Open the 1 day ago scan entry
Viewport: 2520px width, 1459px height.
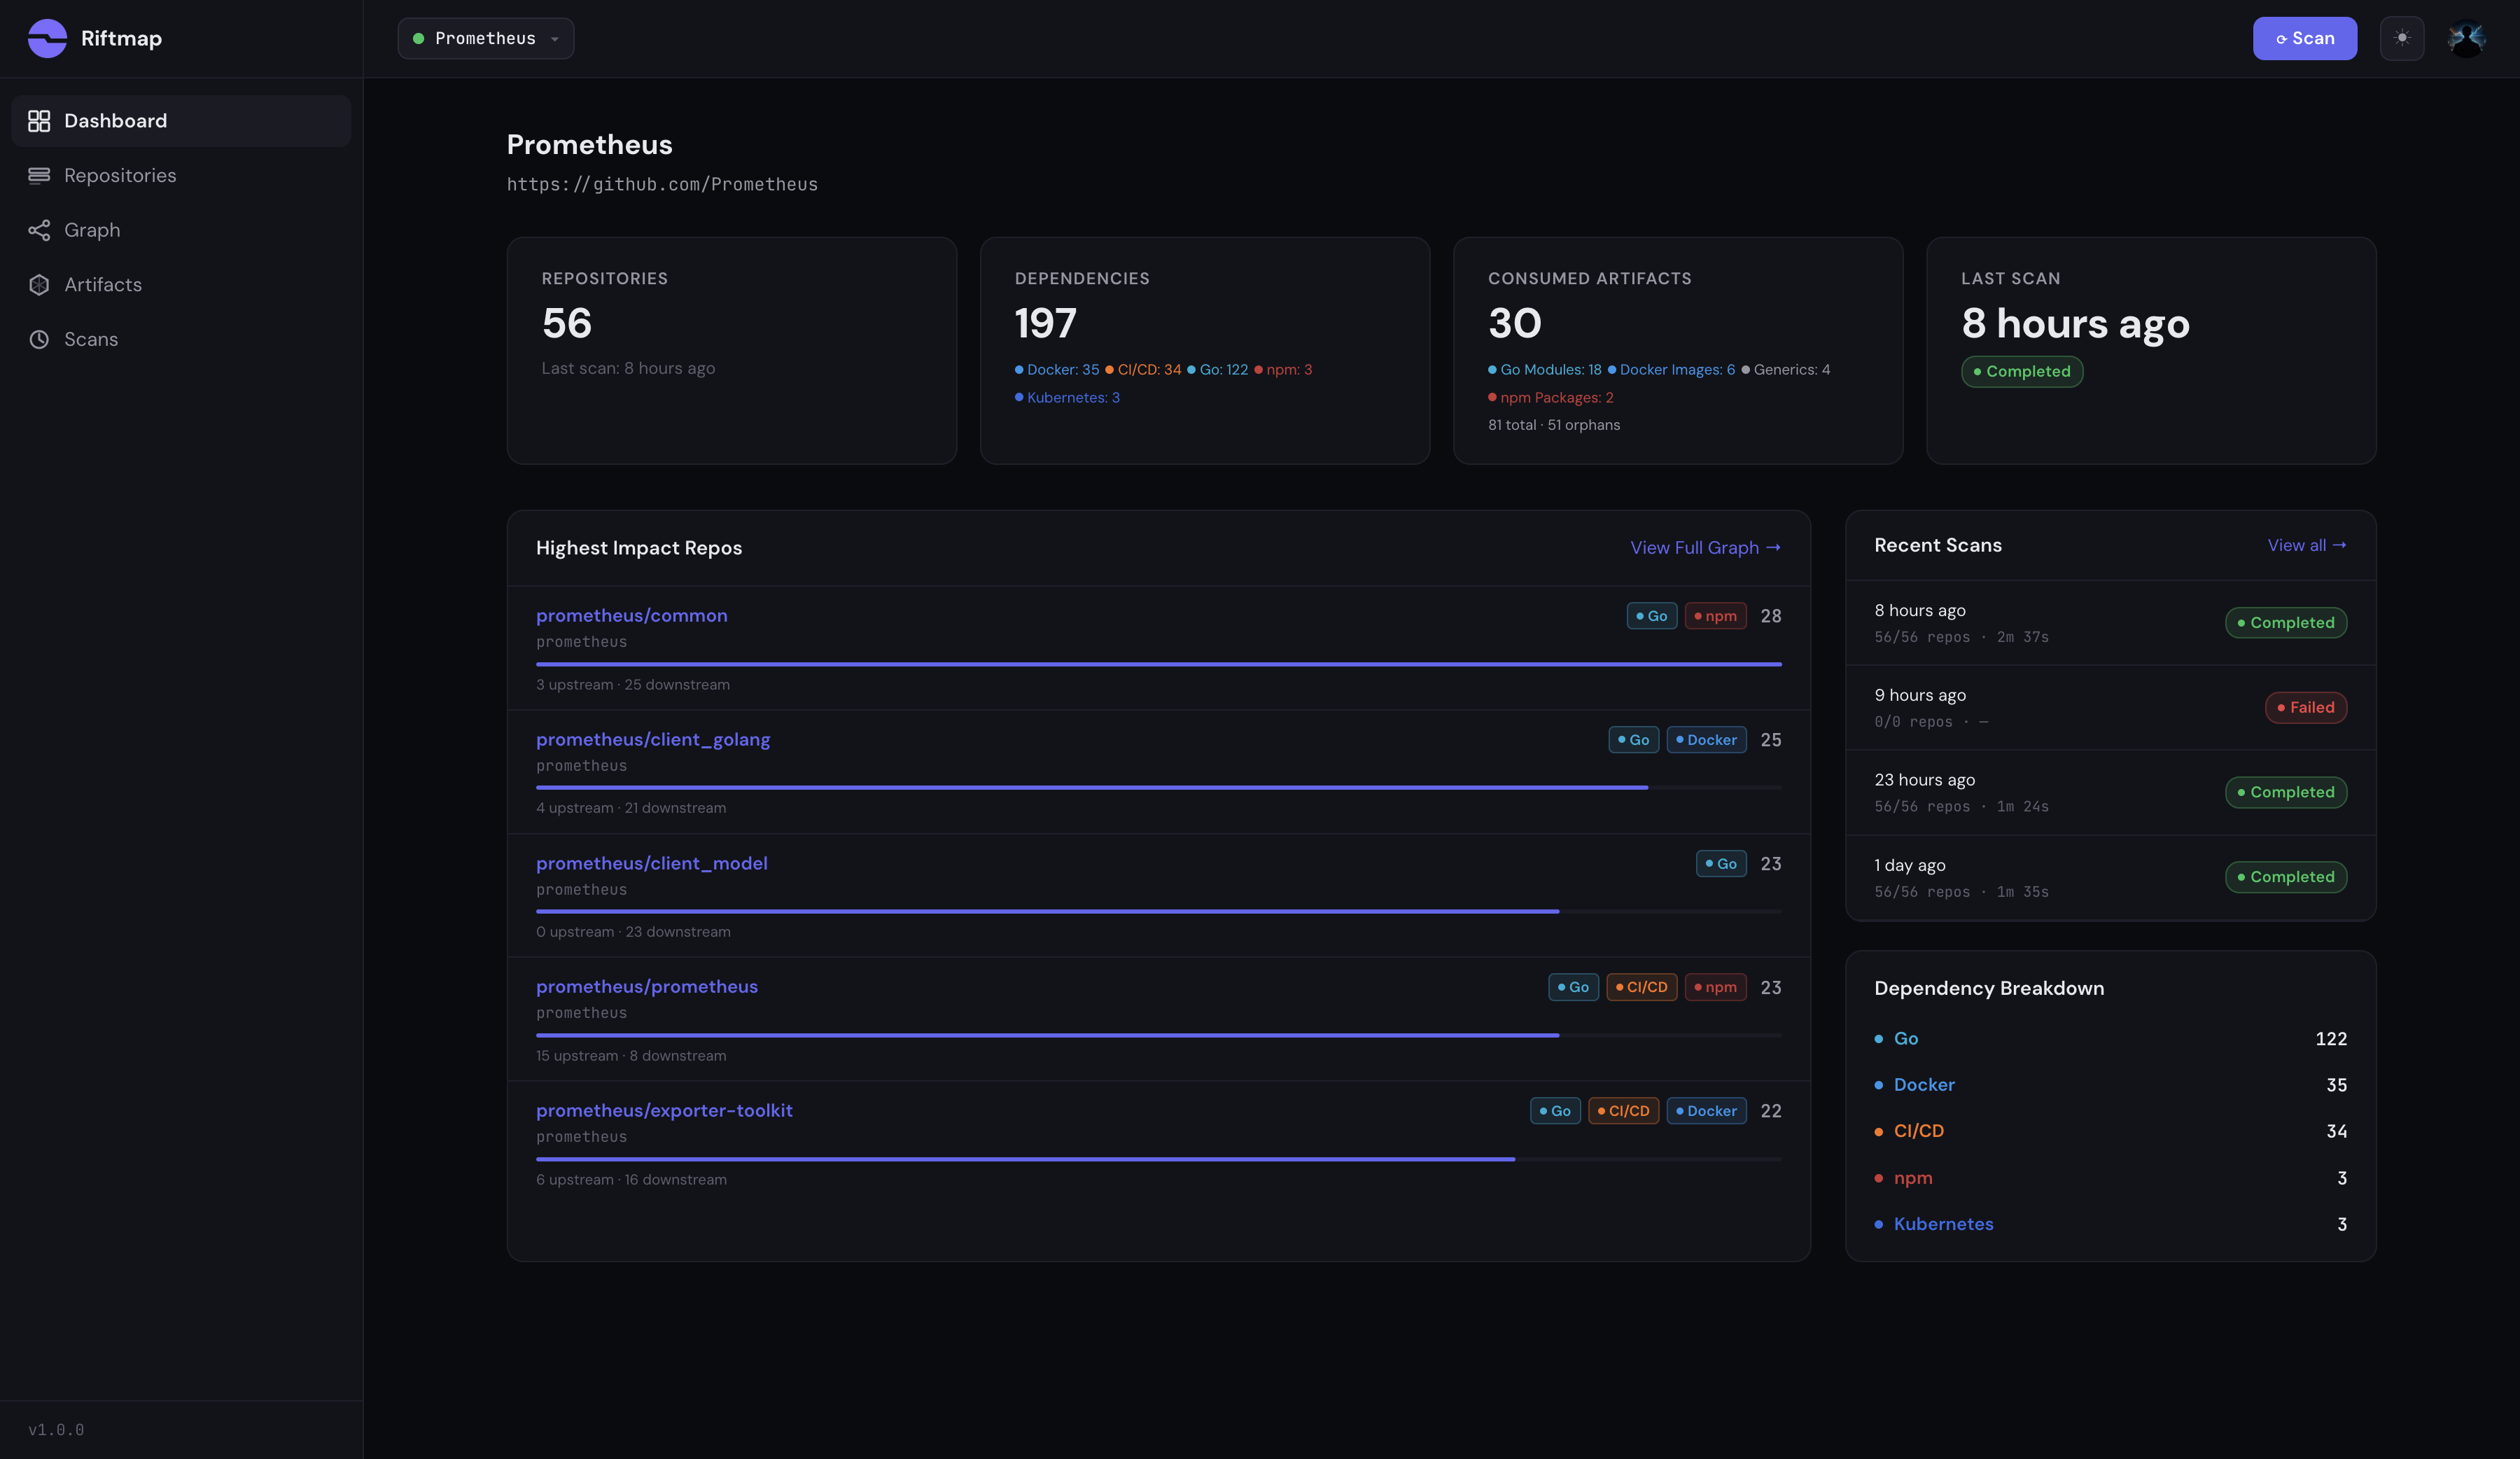pyautogui.click(x=2110, y=877)
